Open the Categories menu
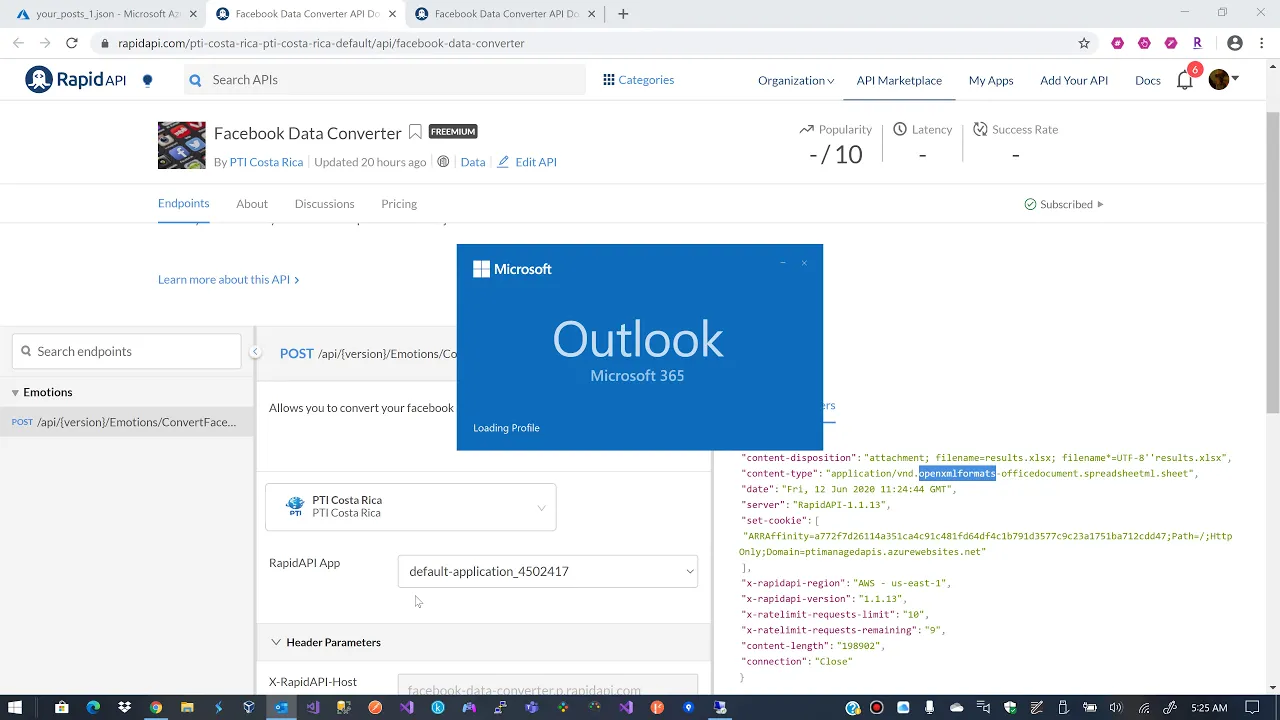This screenshot has height=720, width=1280. pyautogui.click(x=638, y=80)
